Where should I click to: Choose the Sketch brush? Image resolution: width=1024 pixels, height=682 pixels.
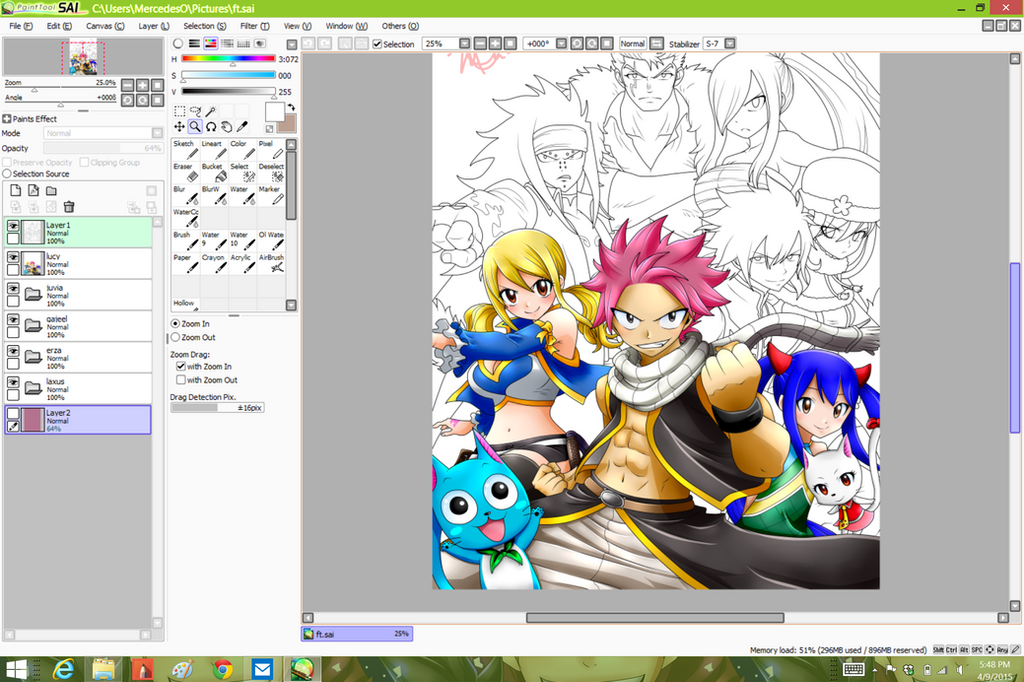point(185,150)
